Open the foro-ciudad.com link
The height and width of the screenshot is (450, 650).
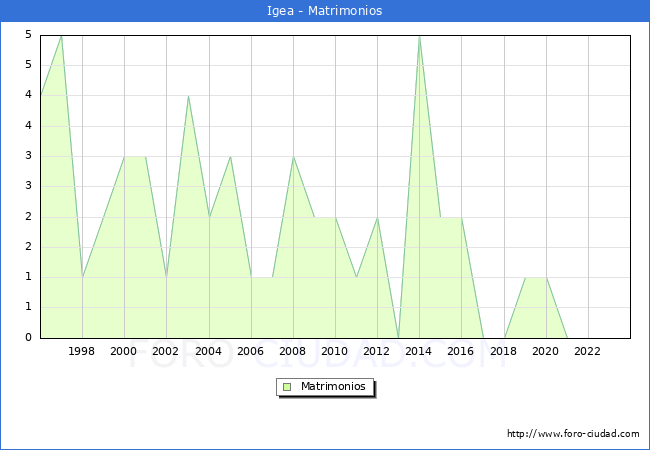573,434
